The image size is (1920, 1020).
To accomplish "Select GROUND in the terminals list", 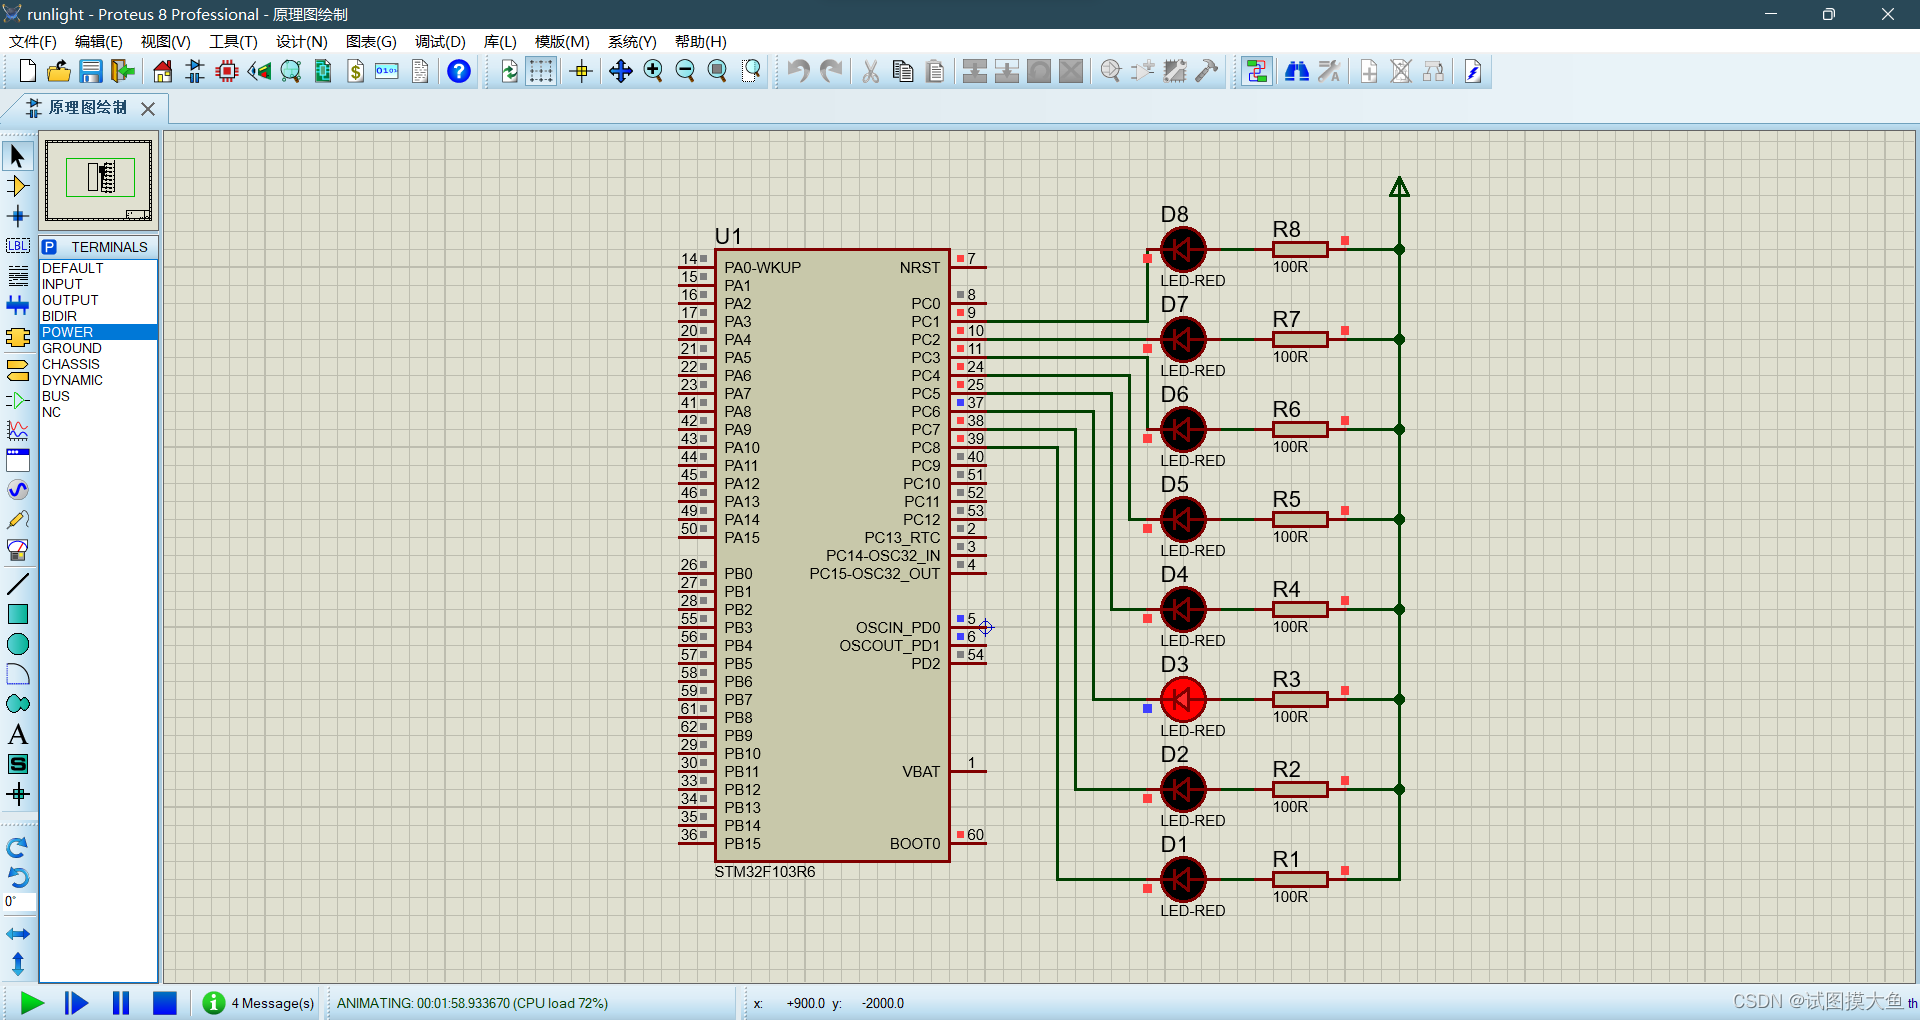I will [x=70, y=348].
